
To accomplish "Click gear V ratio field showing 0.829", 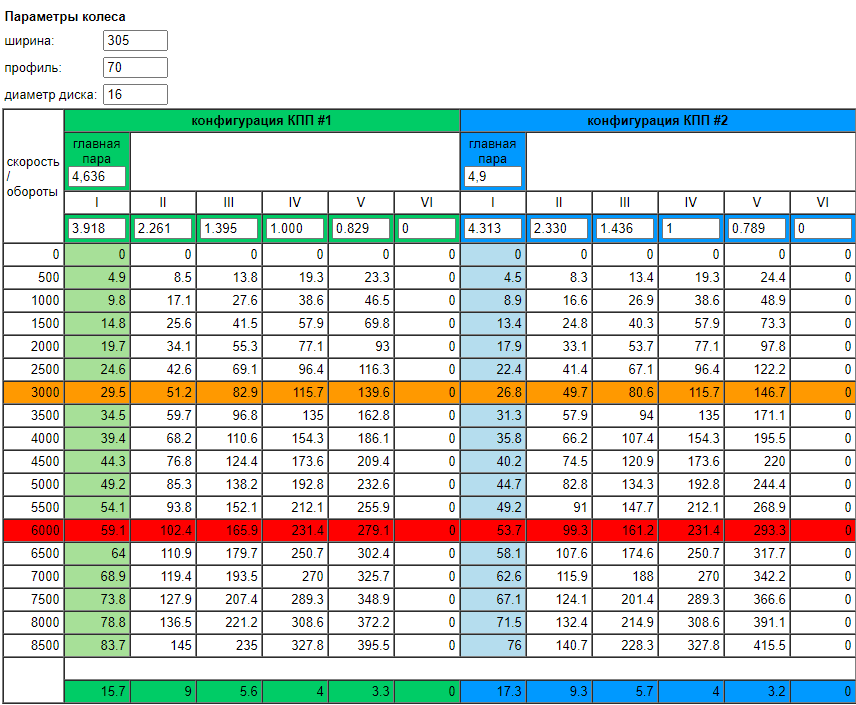I will pyautogui.click(x=361, y=228).
